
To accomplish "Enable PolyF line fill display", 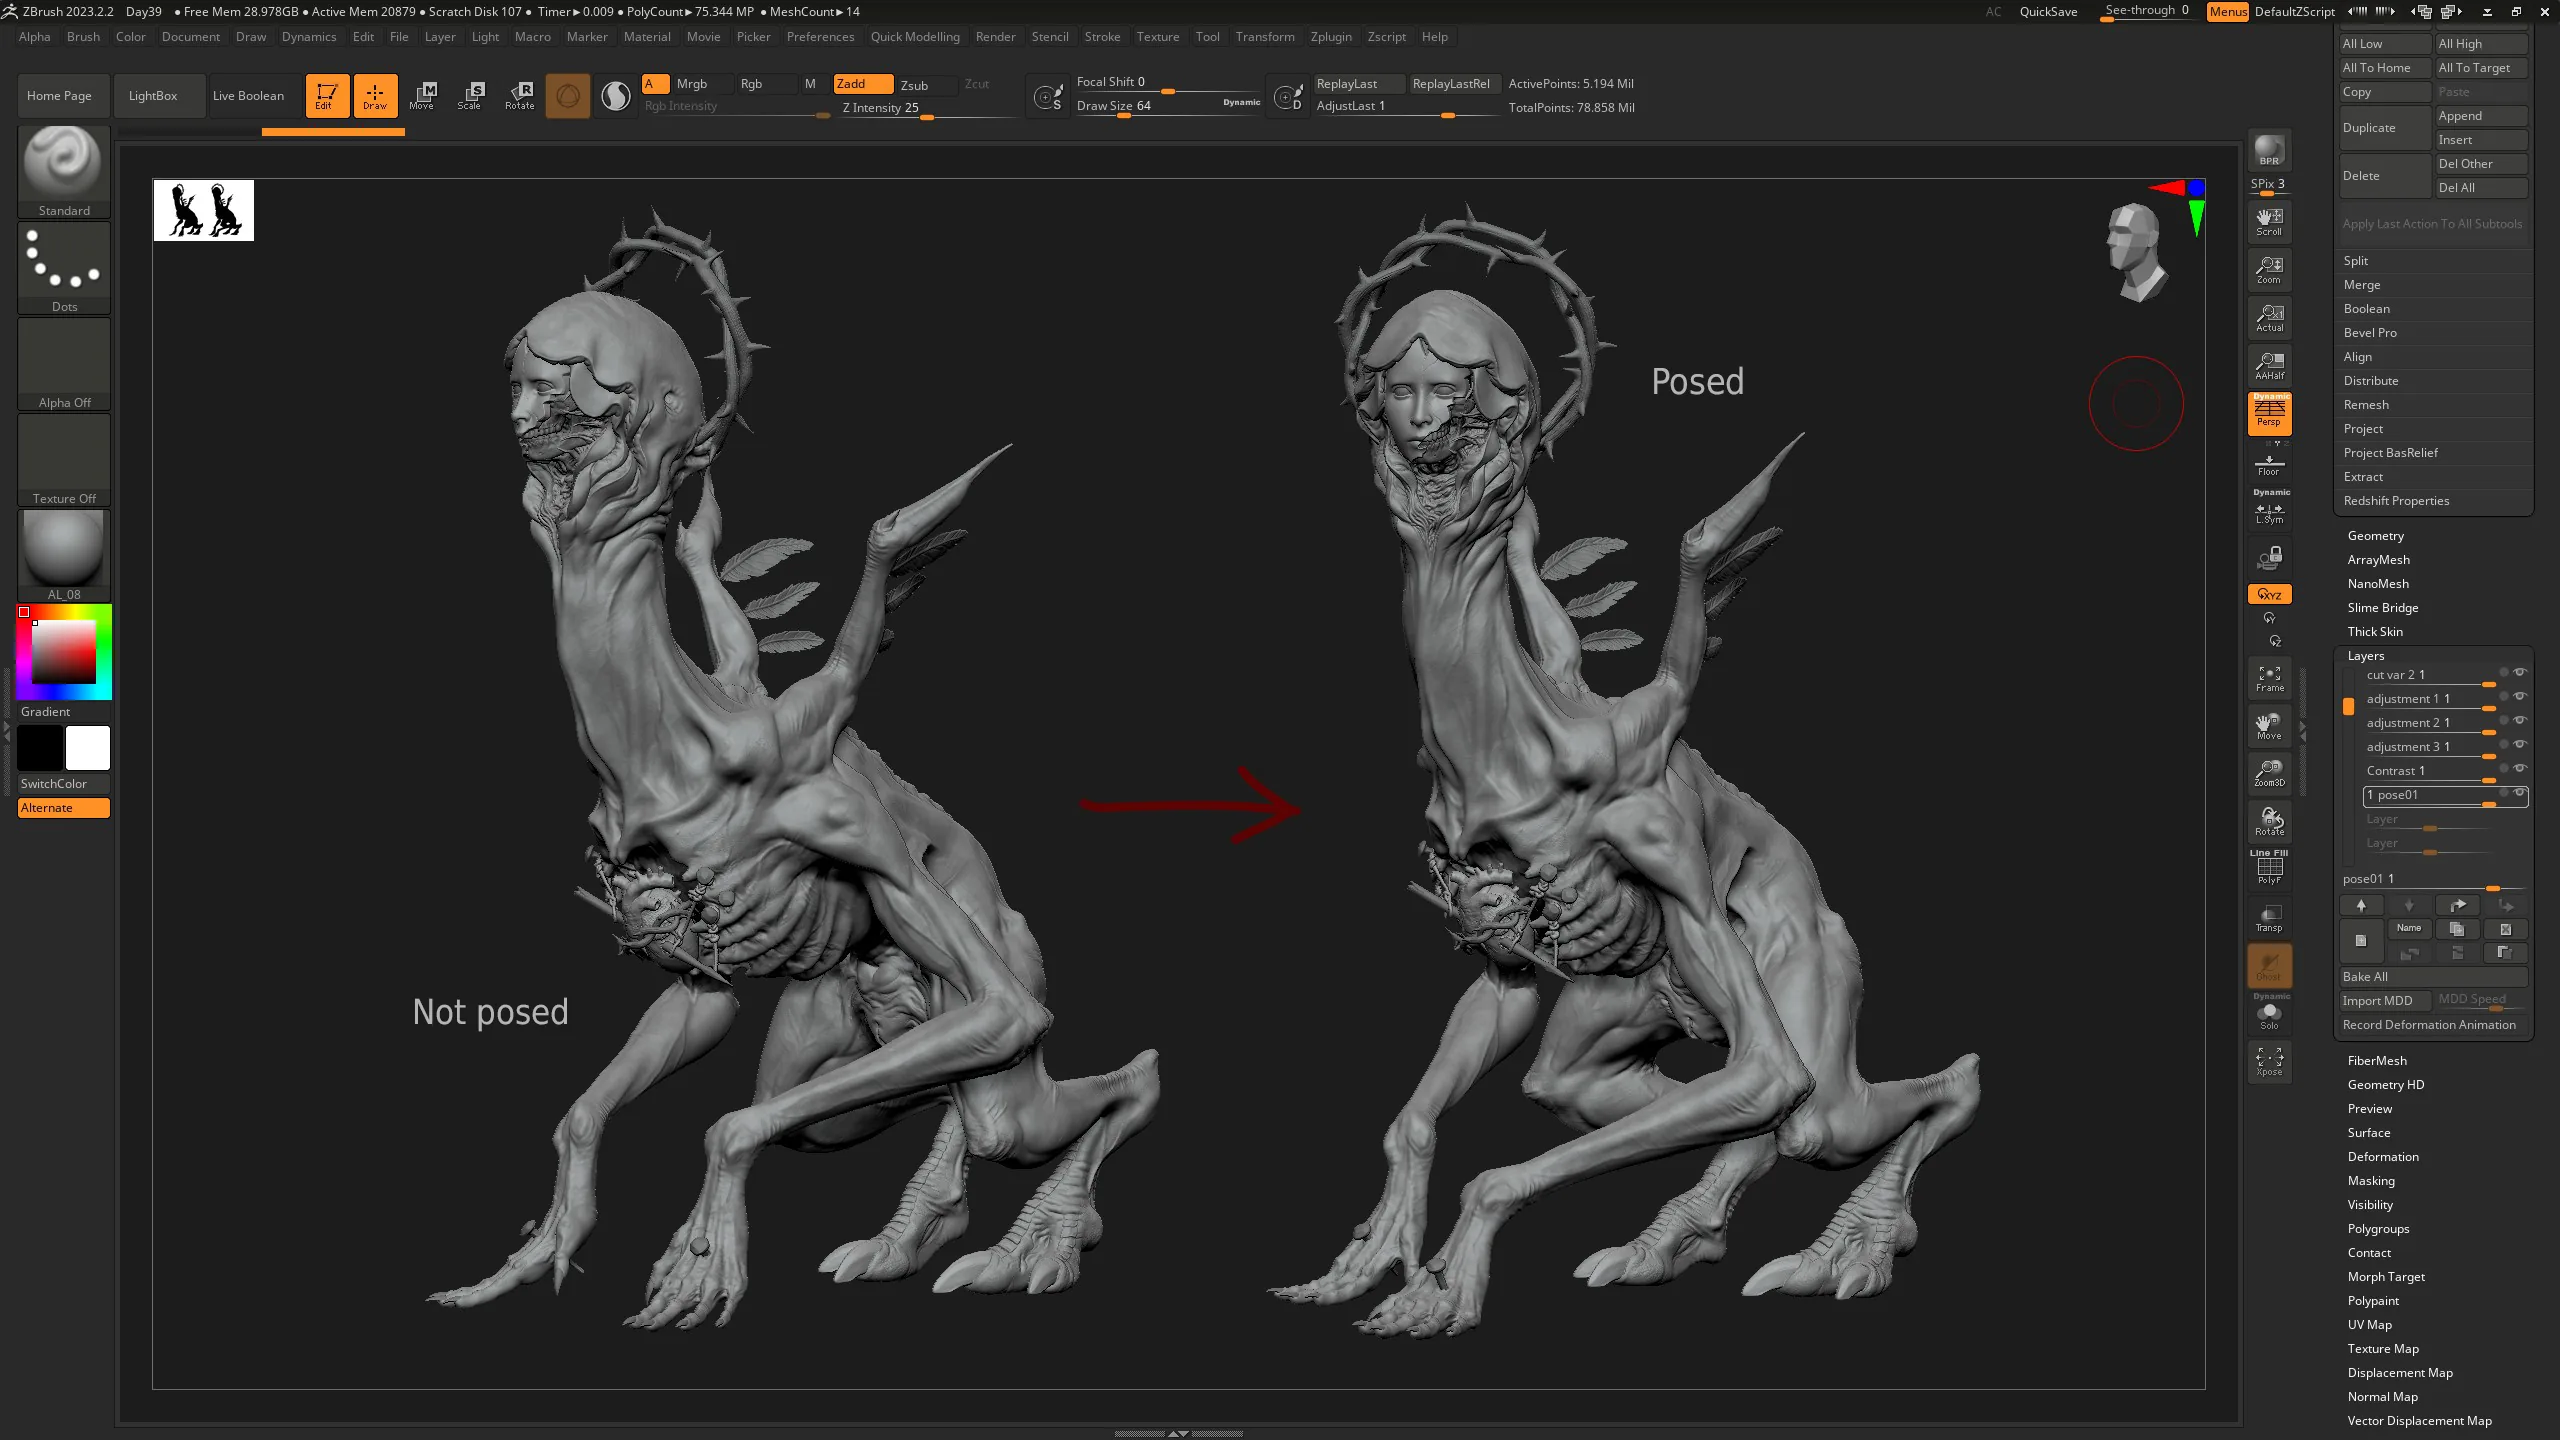I will click(2269, 868).
